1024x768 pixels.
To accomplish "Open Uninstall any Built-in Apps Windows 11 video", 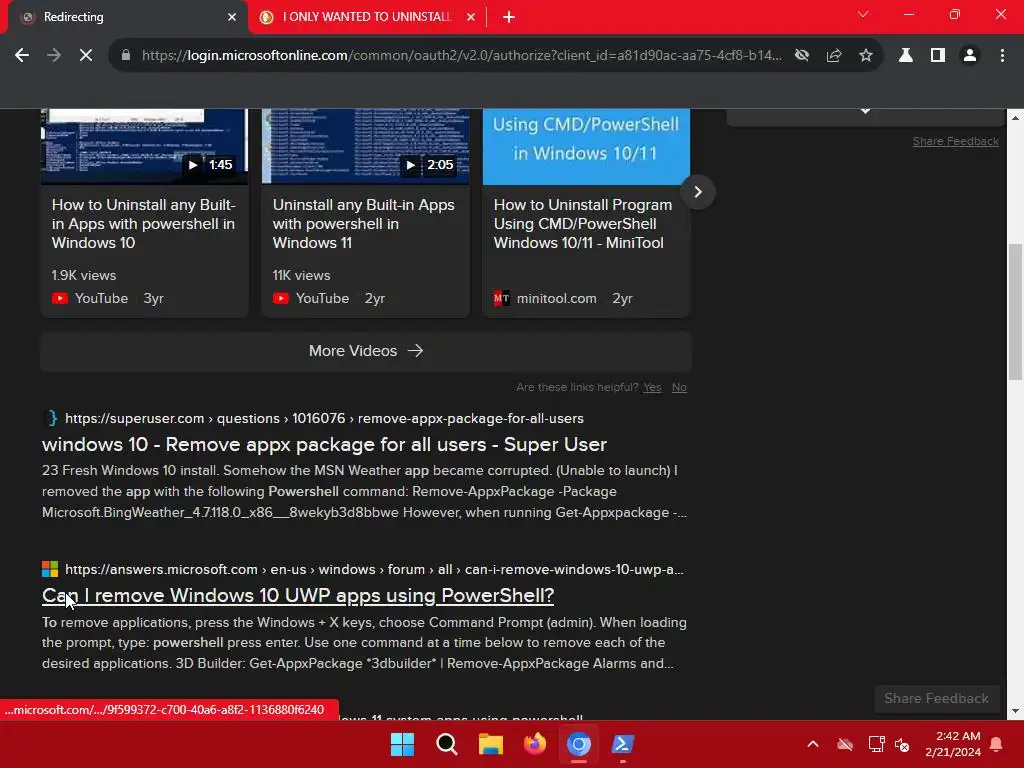I will pyautogui.click(x=364, y=224).
